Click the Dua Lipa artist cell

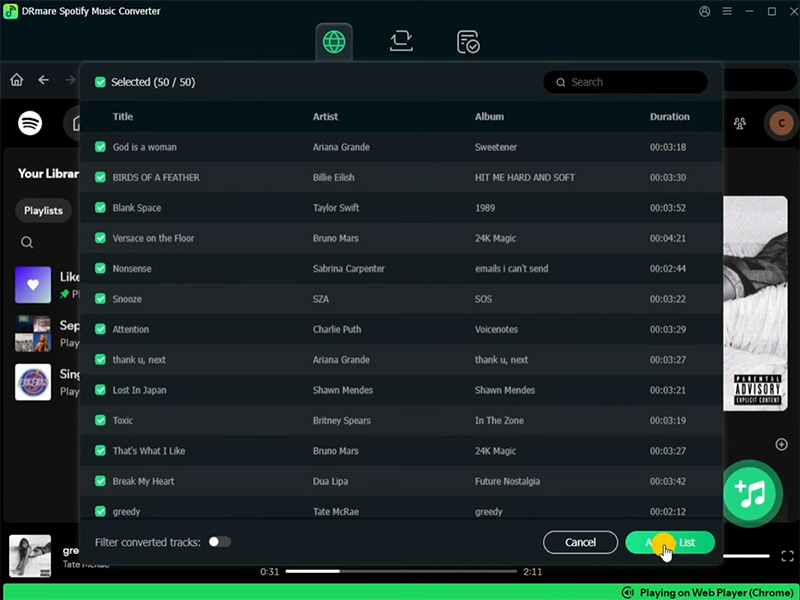click(330, 481)
